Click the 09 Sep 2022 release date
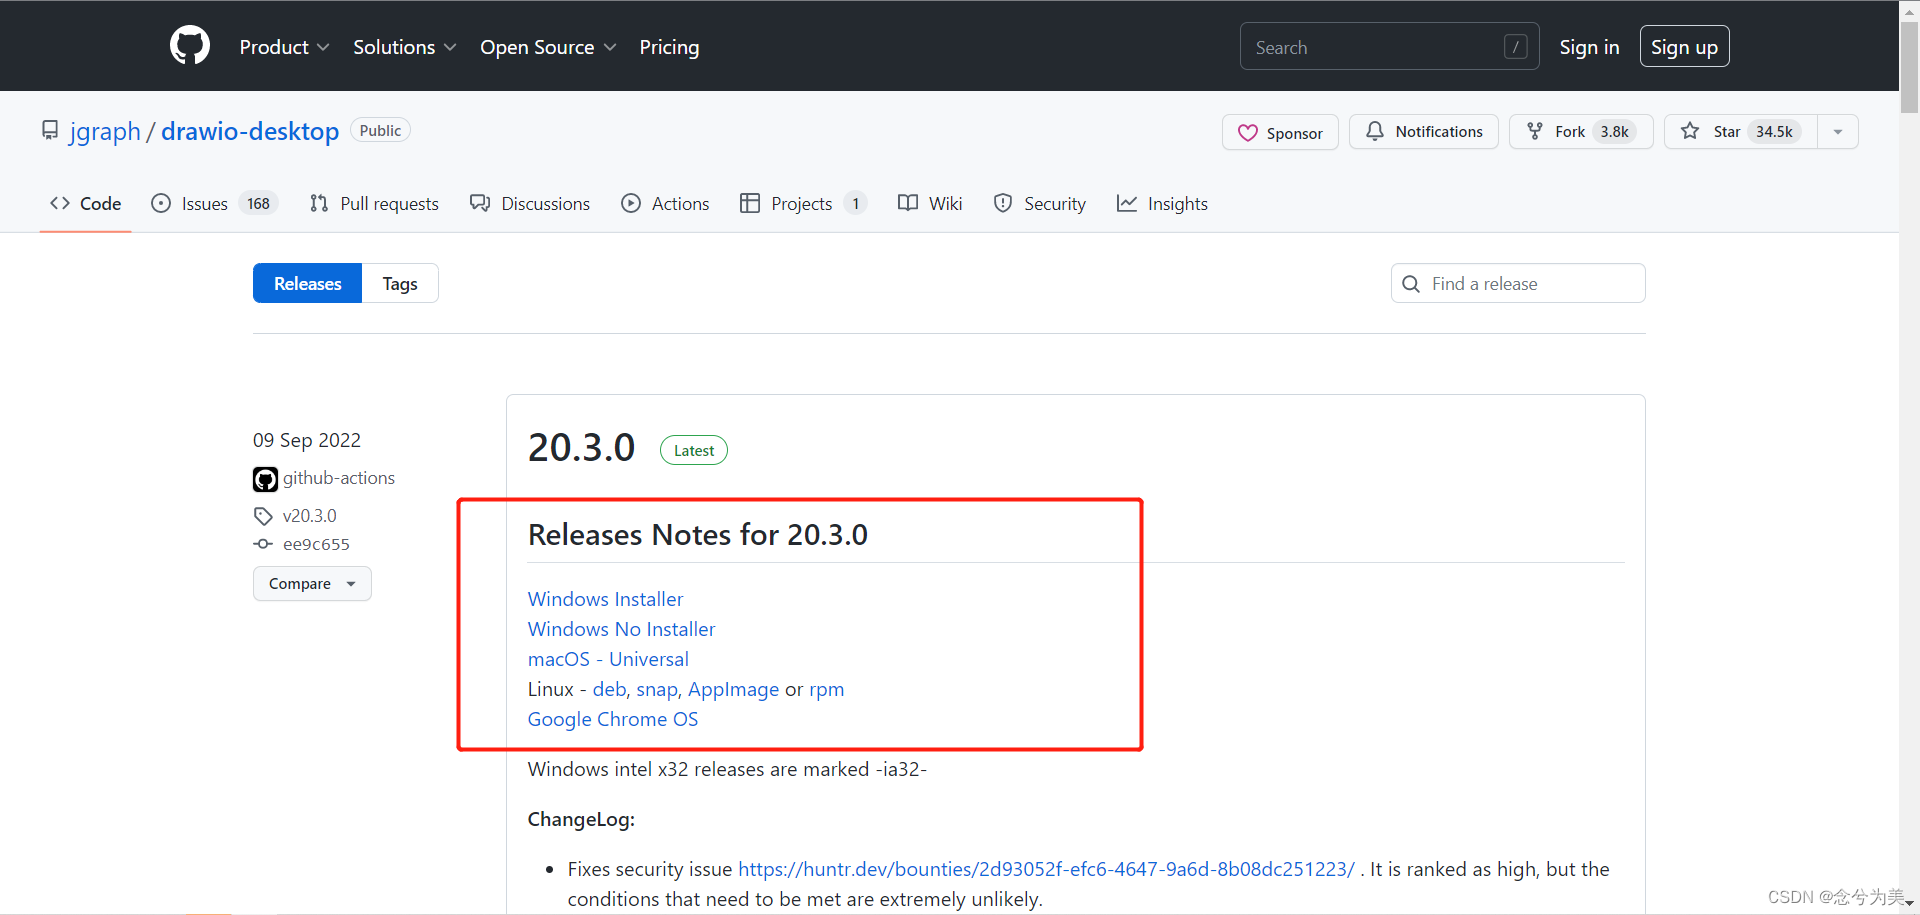 [307, 440]
